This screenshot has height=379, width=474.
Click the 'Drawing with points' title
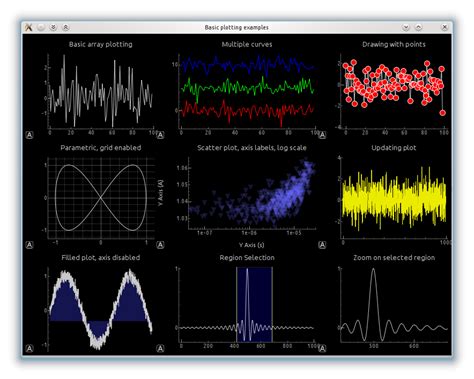(394, 44)
